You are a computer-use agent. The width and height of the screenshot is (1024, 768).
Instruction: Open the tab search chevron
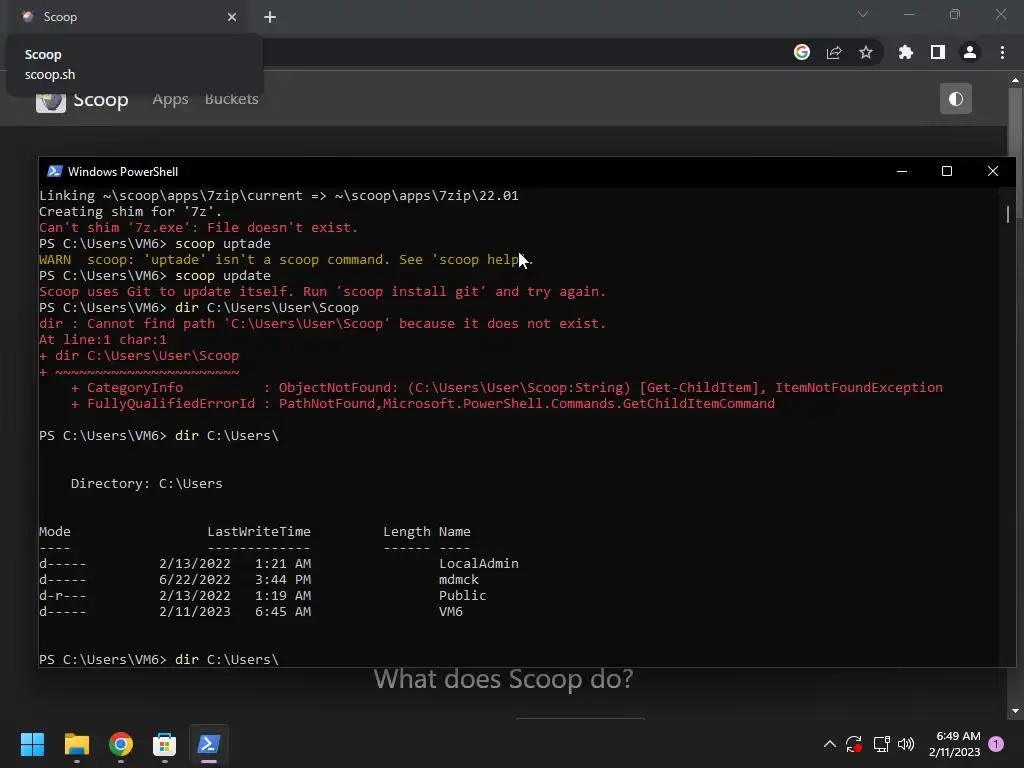[863, 14]
